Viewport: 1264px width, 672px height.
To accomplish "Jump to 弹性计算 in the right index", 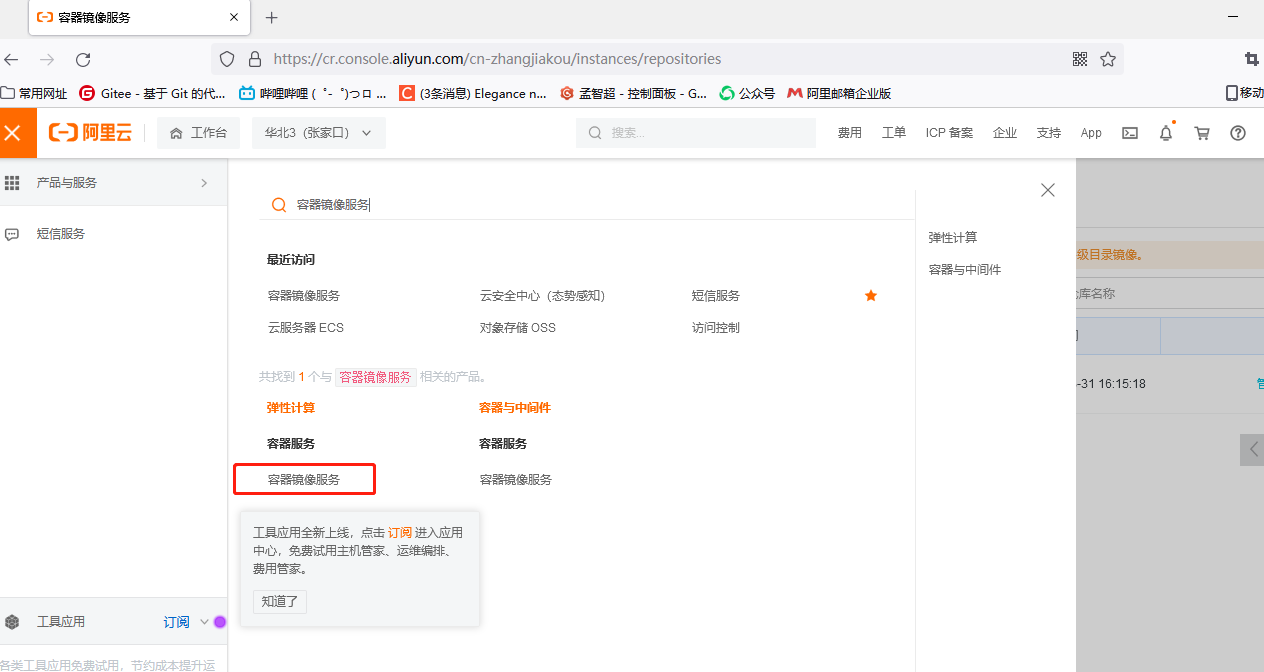I will (953, 238).
